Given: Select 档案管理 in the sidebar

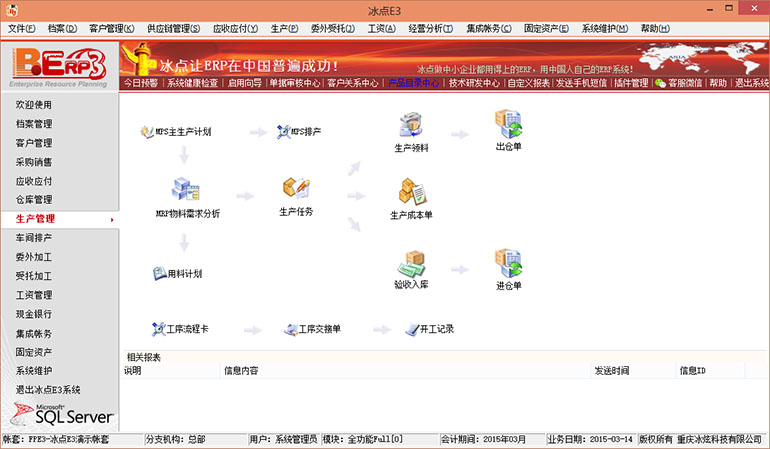Looking at the screenshot, I should pos(33,124).
